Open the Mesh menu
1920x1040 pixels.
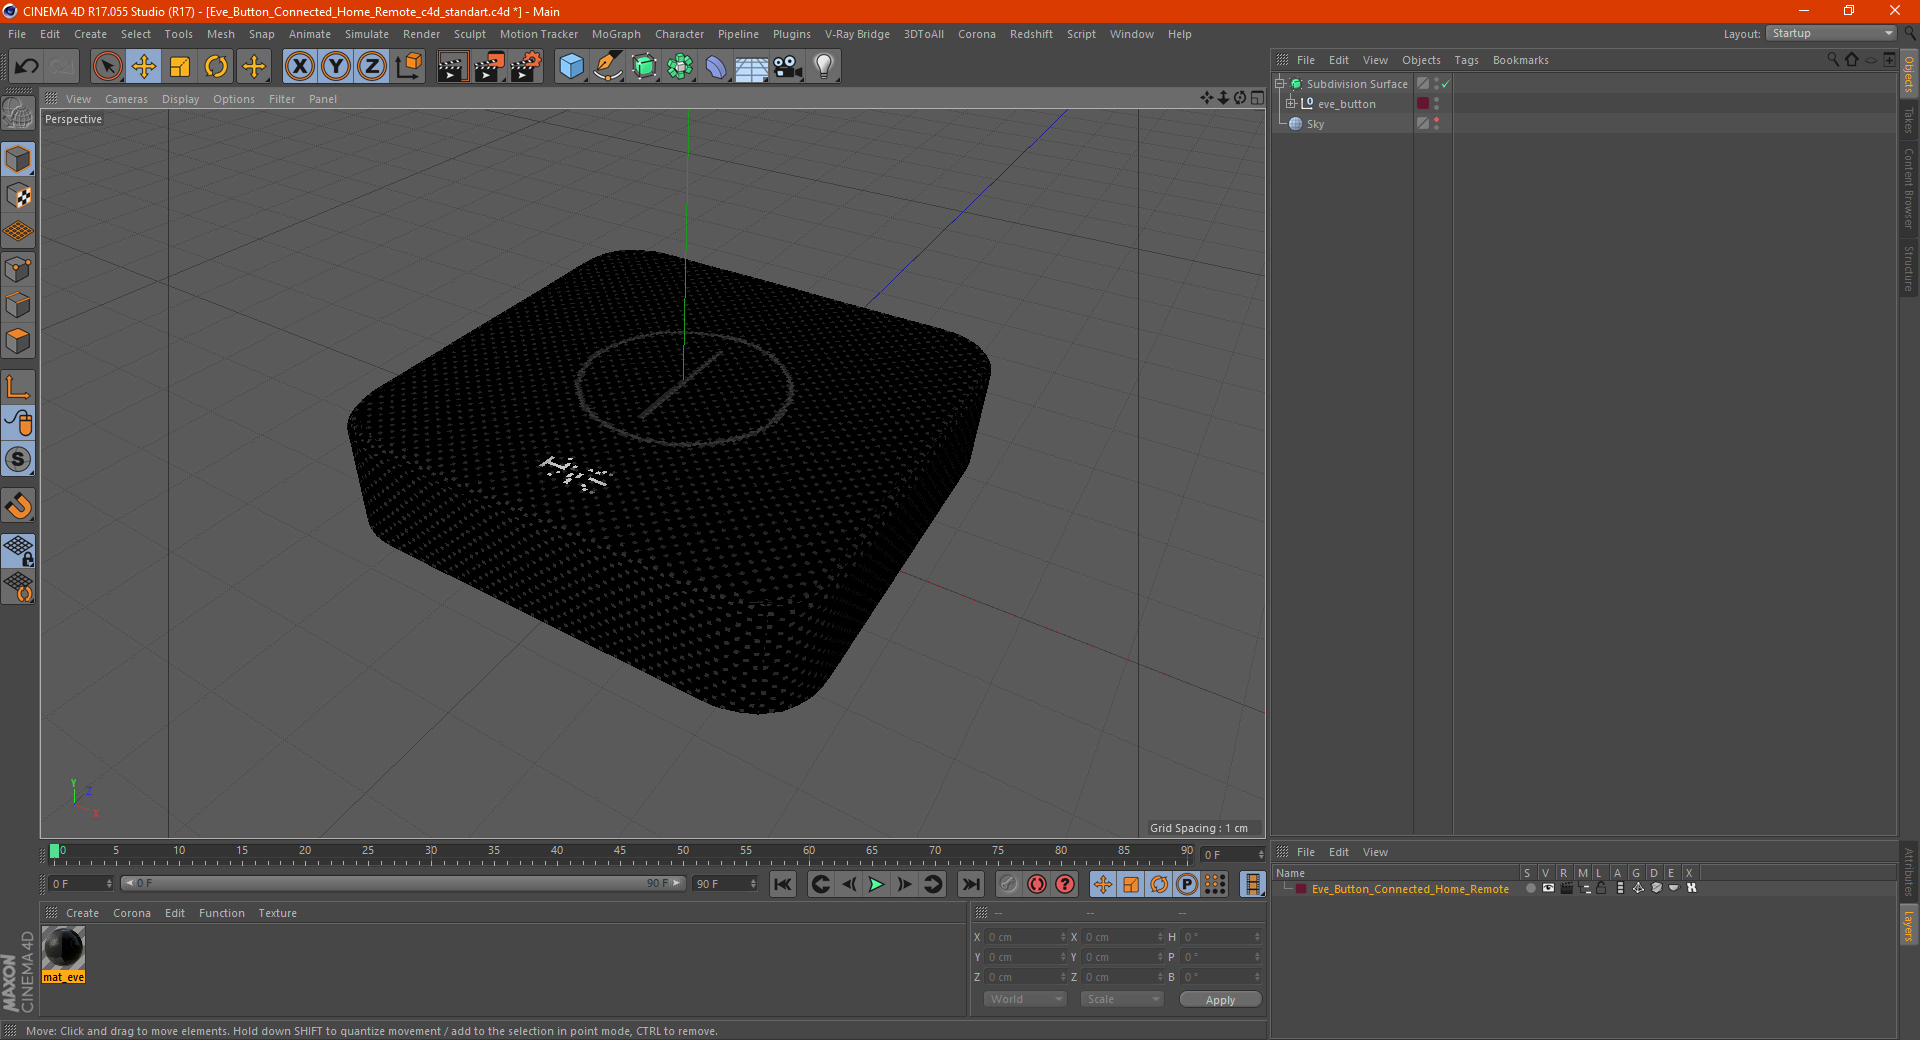tap(221, 34)
